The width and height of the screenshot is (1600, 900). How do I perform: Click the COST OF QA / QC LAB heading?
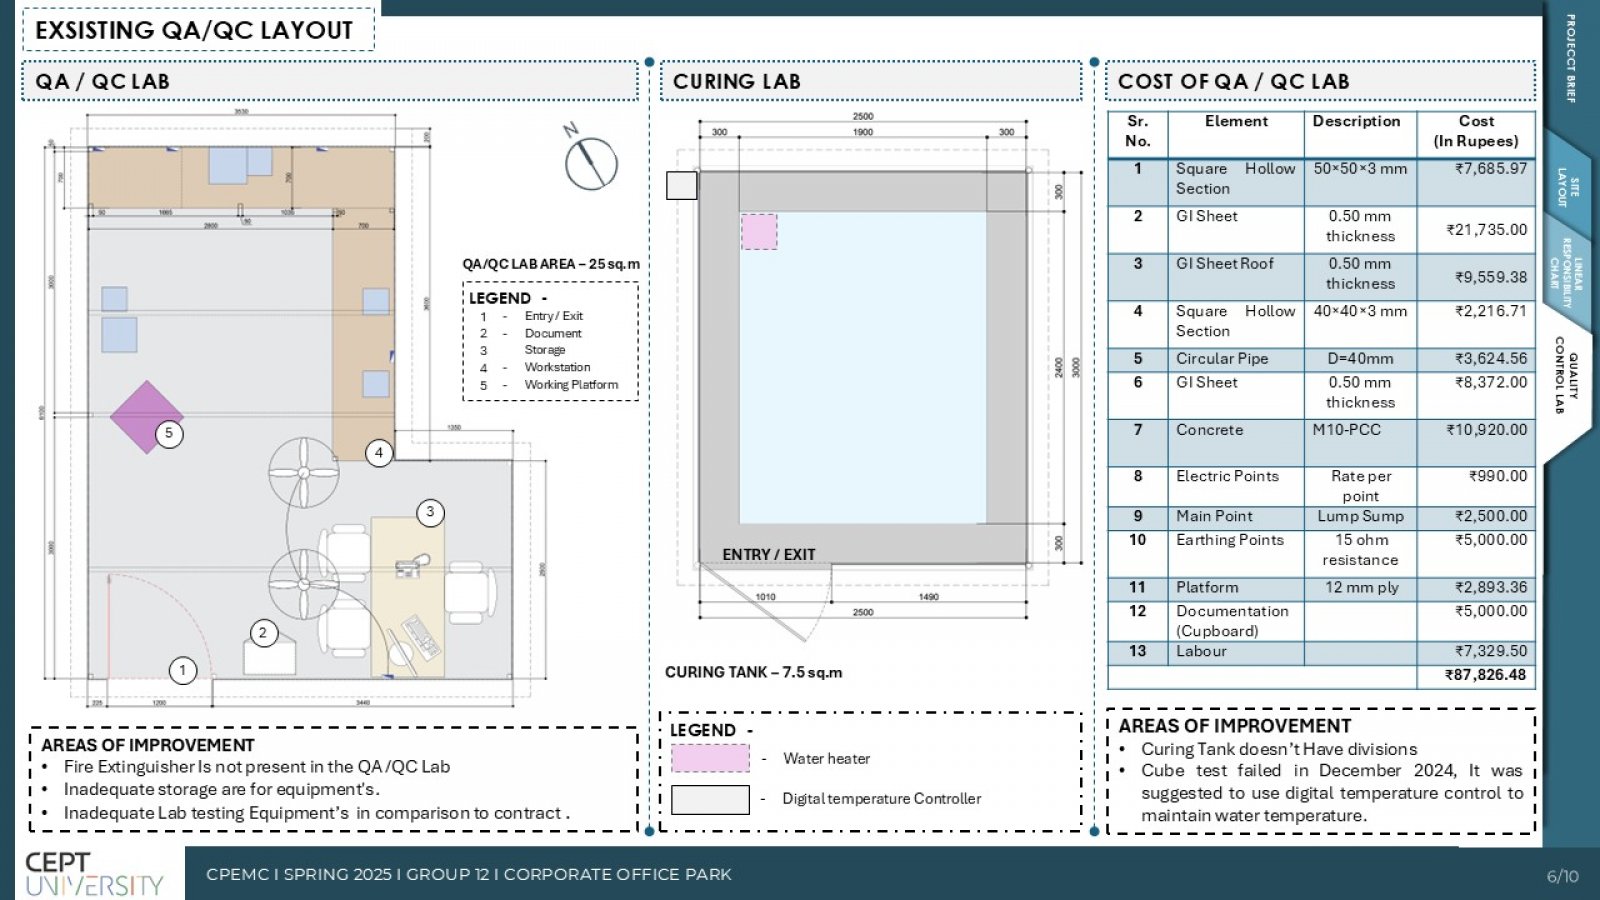click(1234, 82)
